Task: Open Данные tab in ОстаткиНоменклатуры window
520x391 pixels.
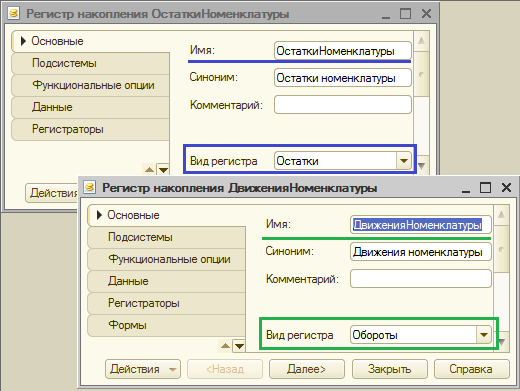Action: (91, 107)
